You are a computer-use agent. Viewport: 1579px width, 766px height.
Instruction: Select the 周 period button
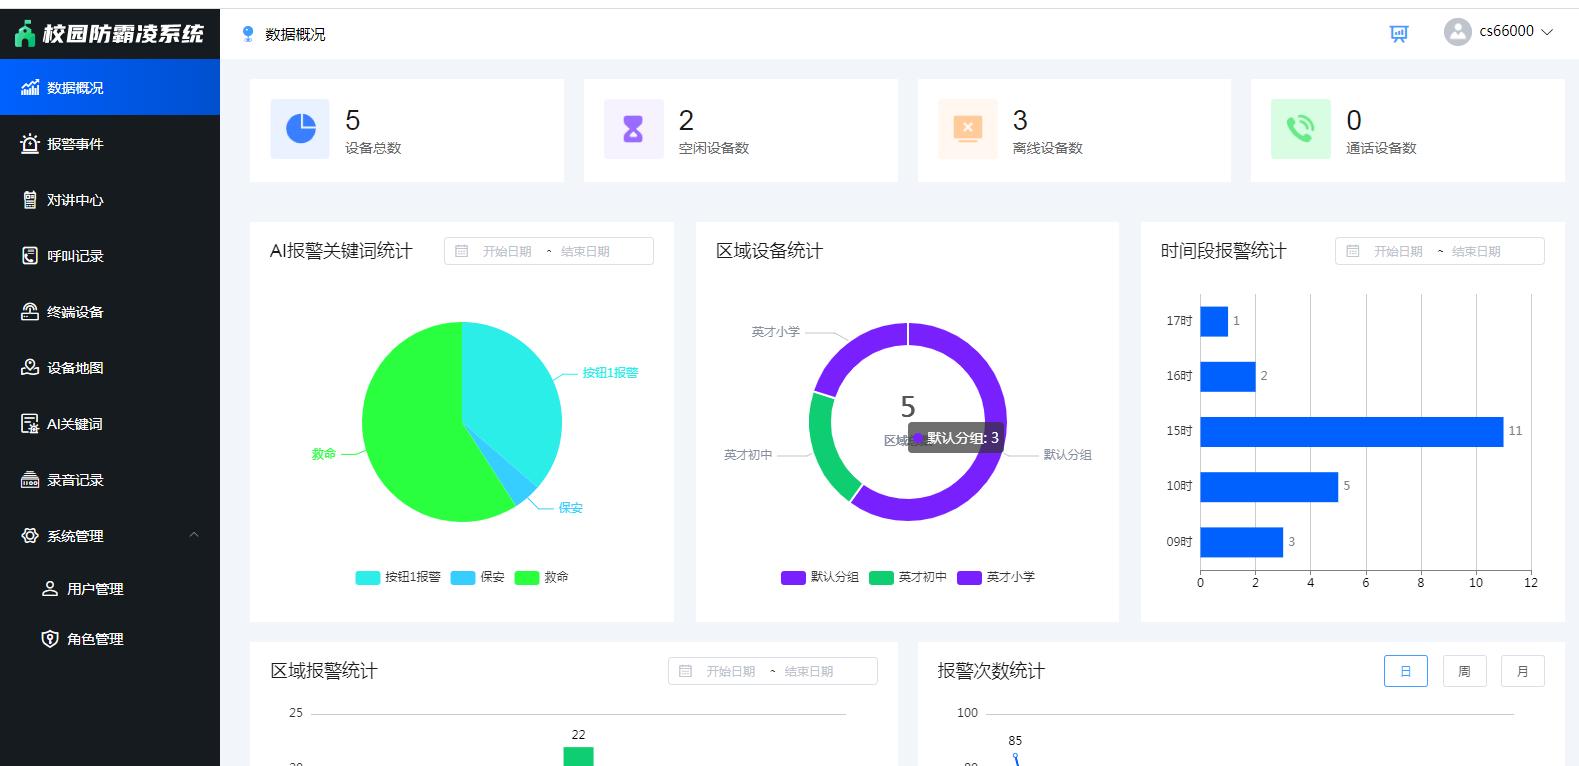(x=1464, y=671)
